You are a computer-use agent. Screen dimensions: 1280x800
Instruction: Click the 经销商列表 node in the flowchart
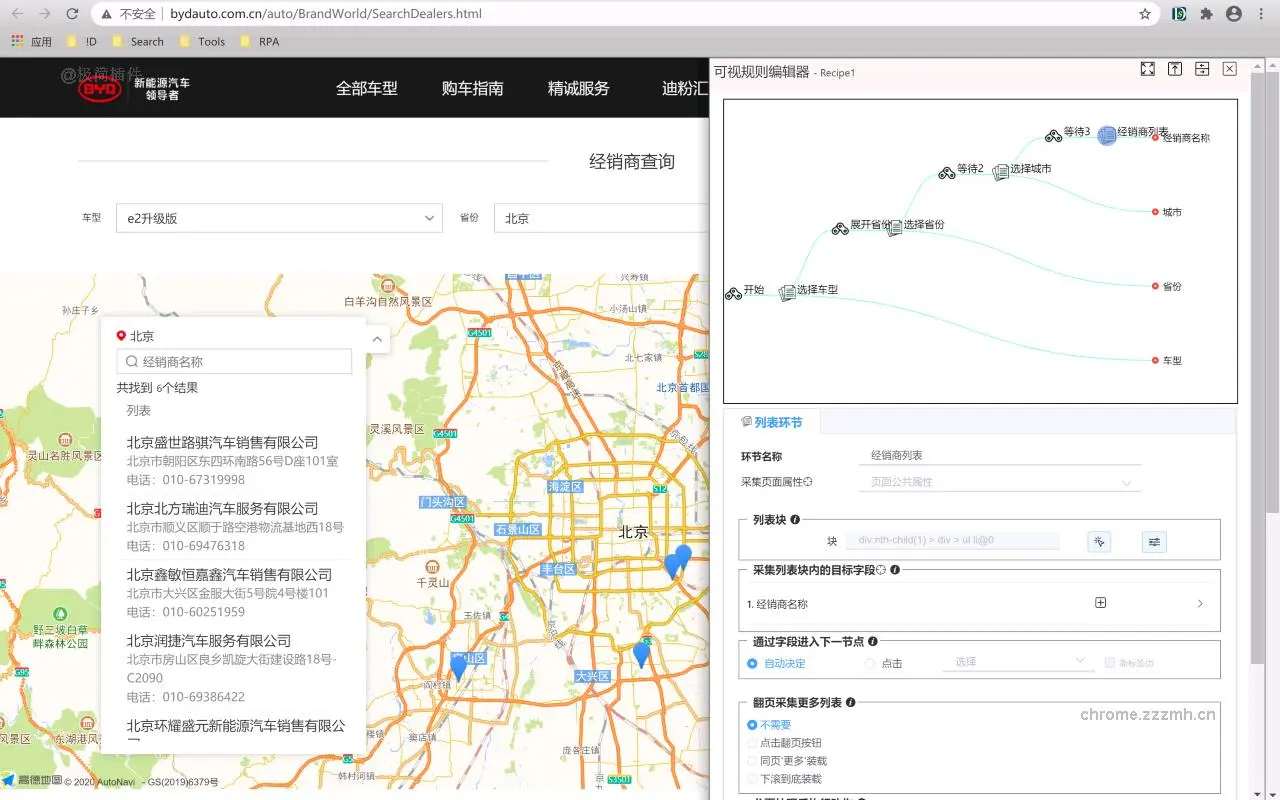click(x=1107, y=135)
